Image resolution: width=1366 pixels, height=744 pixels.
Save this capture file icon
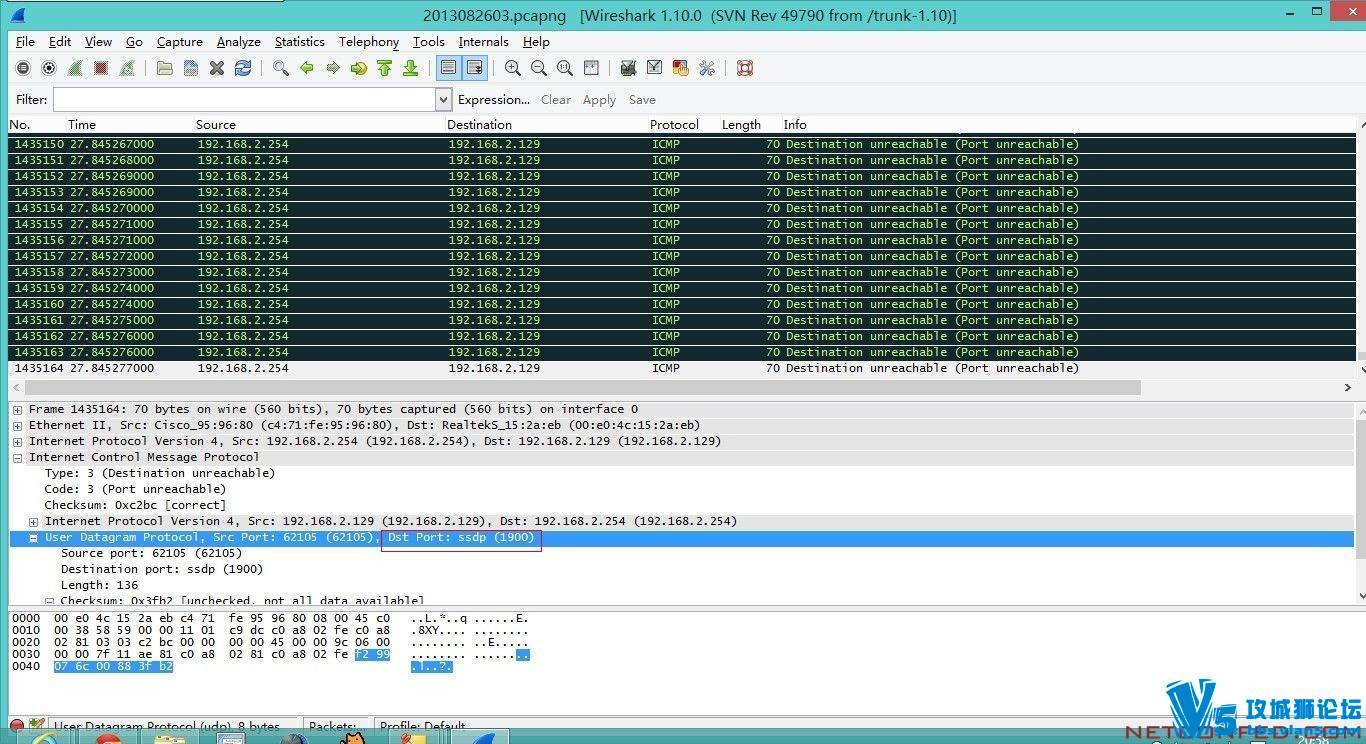tap(191, 68)
